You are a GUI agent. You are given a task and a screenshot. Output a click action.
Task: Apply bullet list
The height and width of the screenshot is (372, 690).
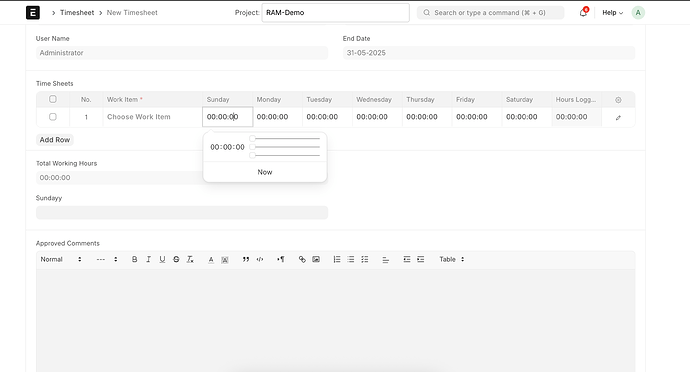click(351, 259)
